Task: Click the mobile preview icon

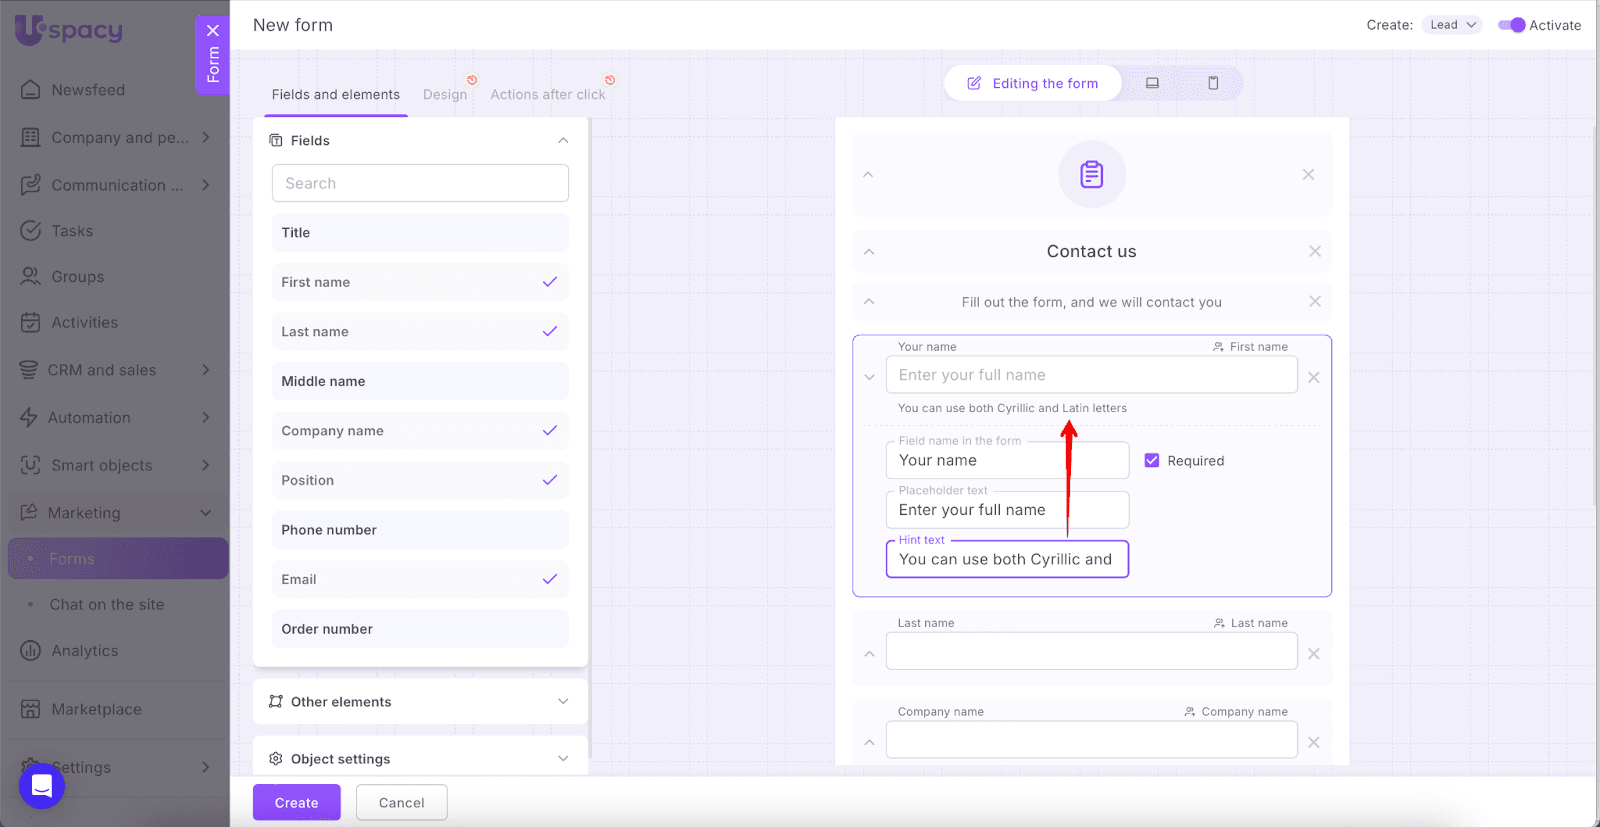Action: click(x=1213, y=83)
